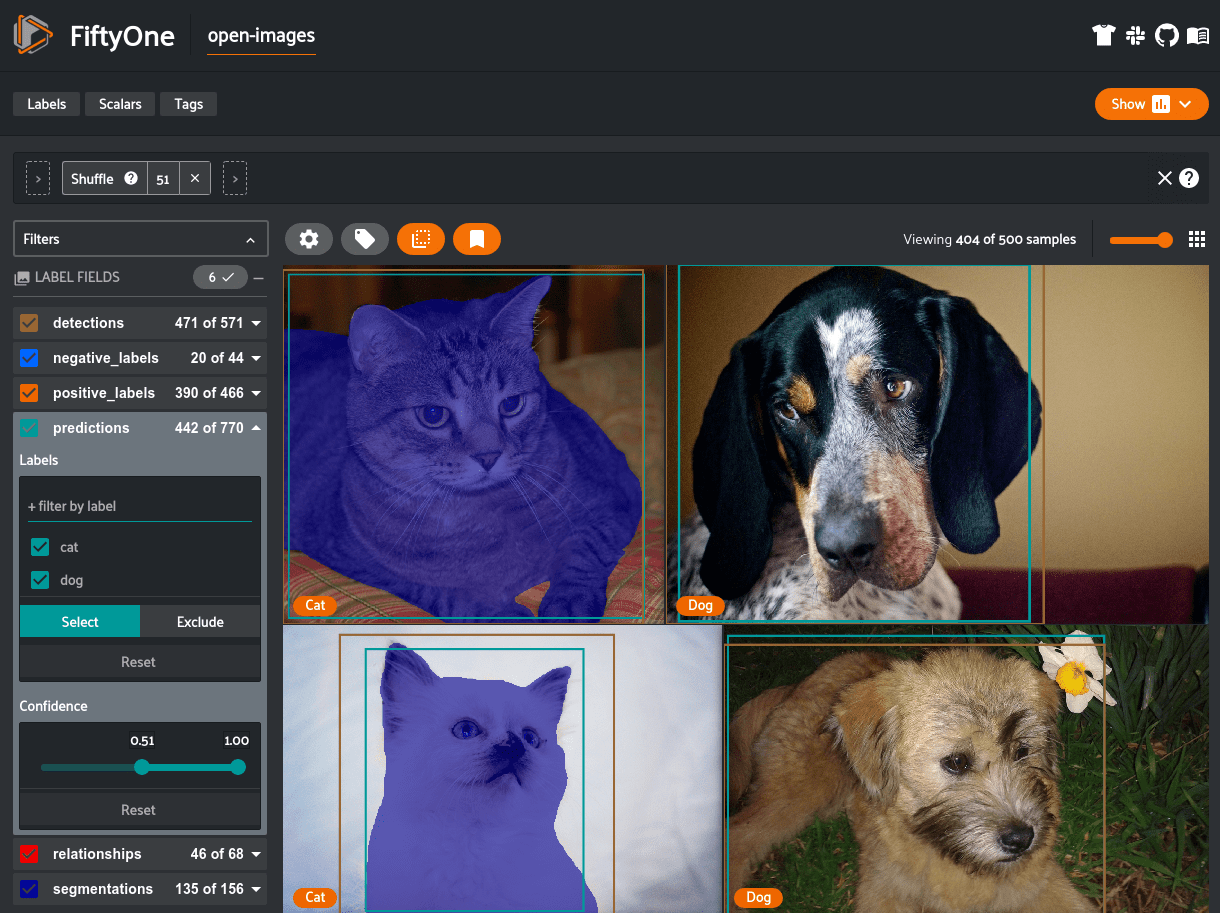Click the help question mark icon
1220x913 pixels.
click(1189, 178)
